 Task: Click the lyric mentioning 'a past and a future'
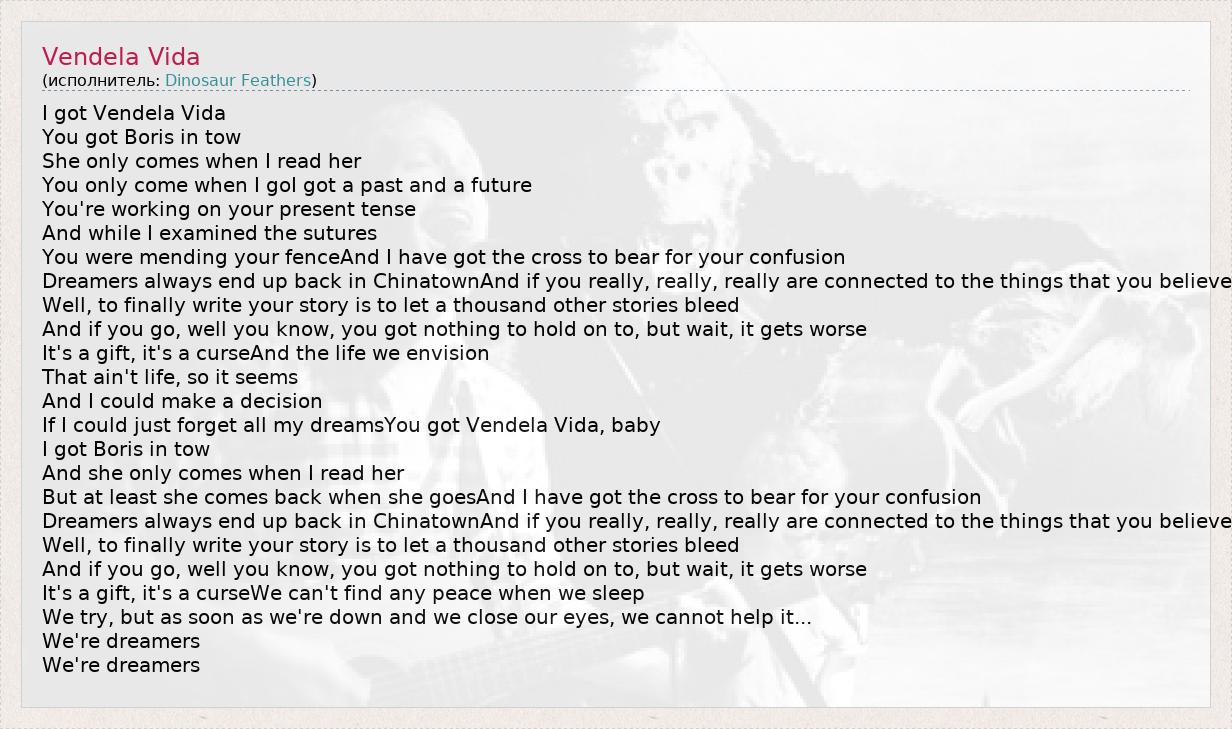(286, 185)
